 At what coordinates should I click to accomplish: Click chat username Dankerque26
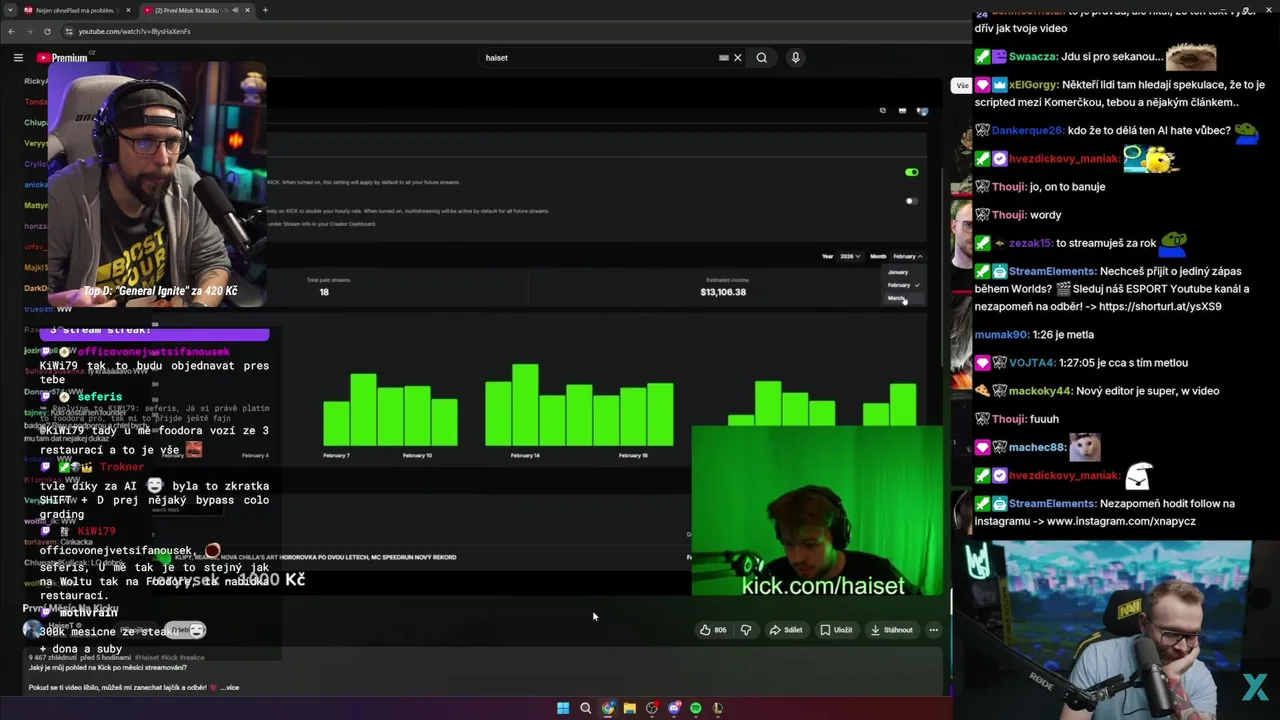pyautogui.click(x=1027, y=130)
